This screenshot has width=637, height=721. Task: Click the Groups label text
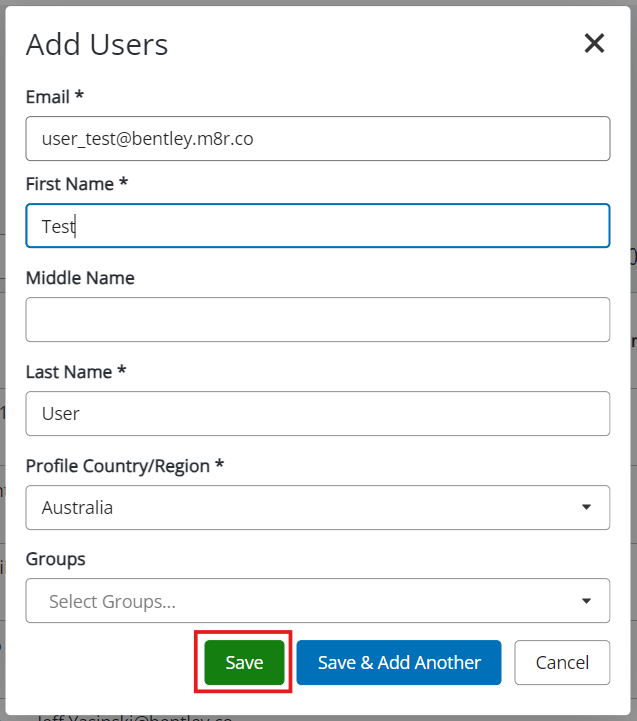(x=55, y=559)
